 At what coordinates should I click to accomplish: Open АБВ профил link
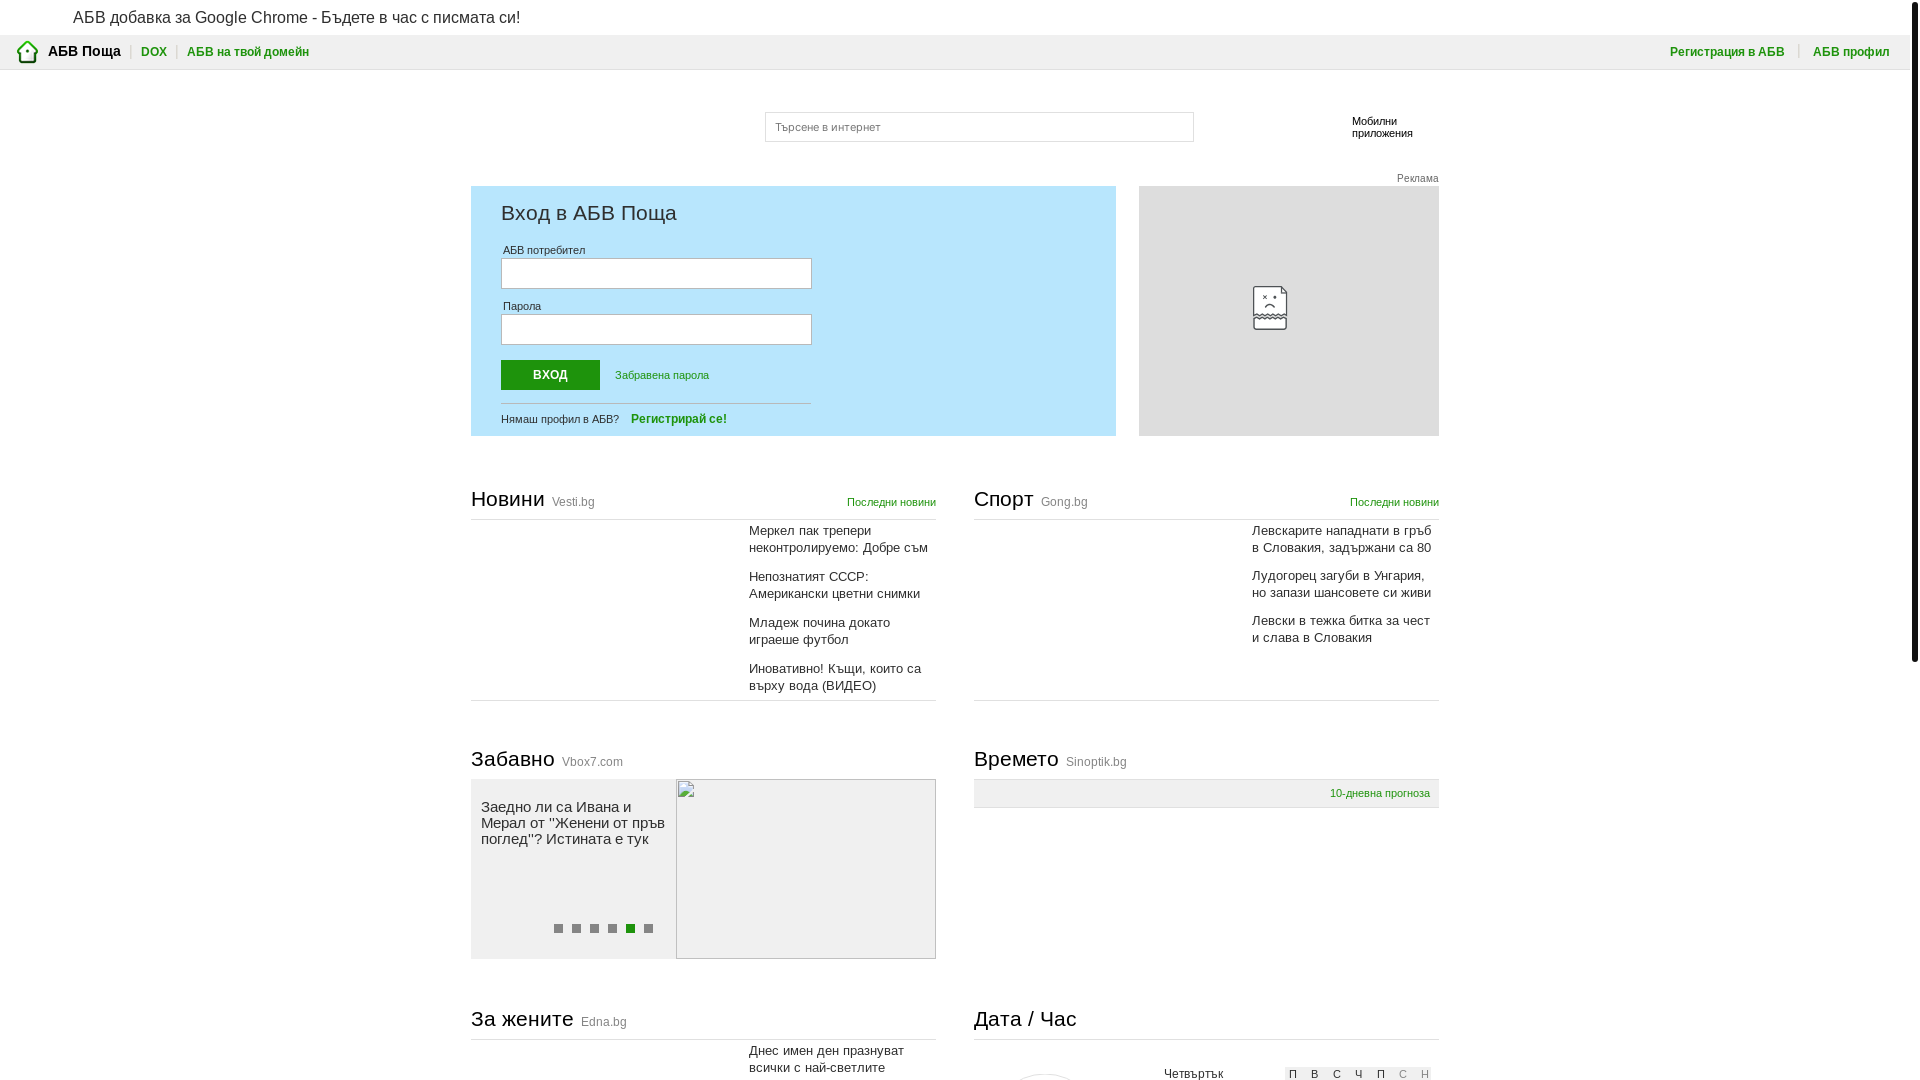(x=1851, y=52)
